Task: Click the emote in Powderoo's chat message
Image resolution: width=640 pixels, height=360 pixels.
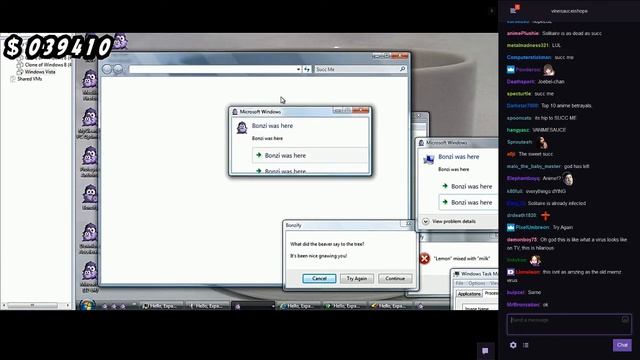Action: [x=549, y=70]
